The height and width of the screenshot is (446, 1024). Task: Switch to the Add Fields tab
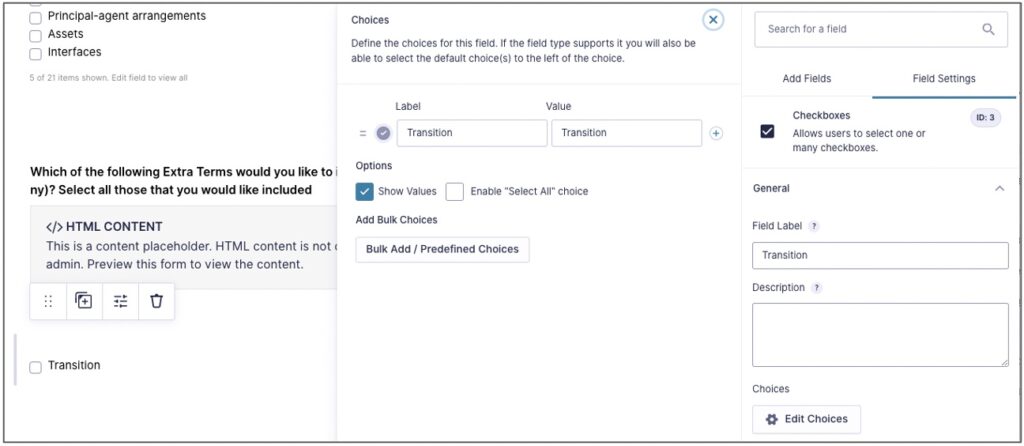pos(806,78)
